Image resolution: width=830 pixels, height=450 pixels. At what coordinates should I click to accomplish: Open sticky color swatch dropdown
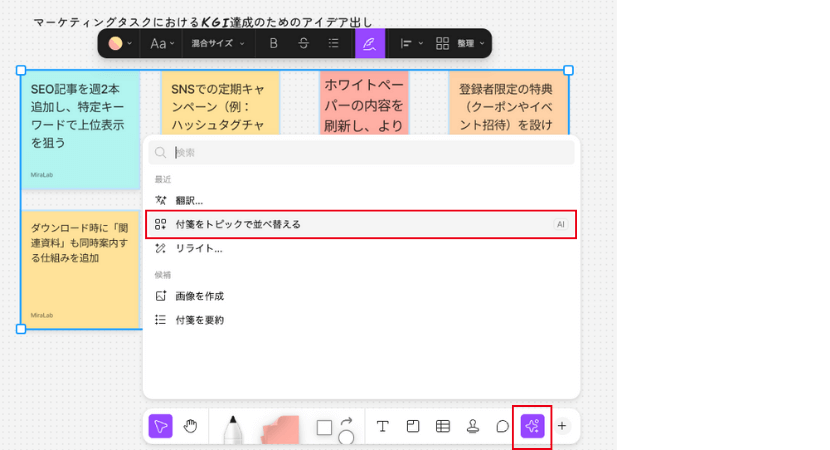click(120, 43)
